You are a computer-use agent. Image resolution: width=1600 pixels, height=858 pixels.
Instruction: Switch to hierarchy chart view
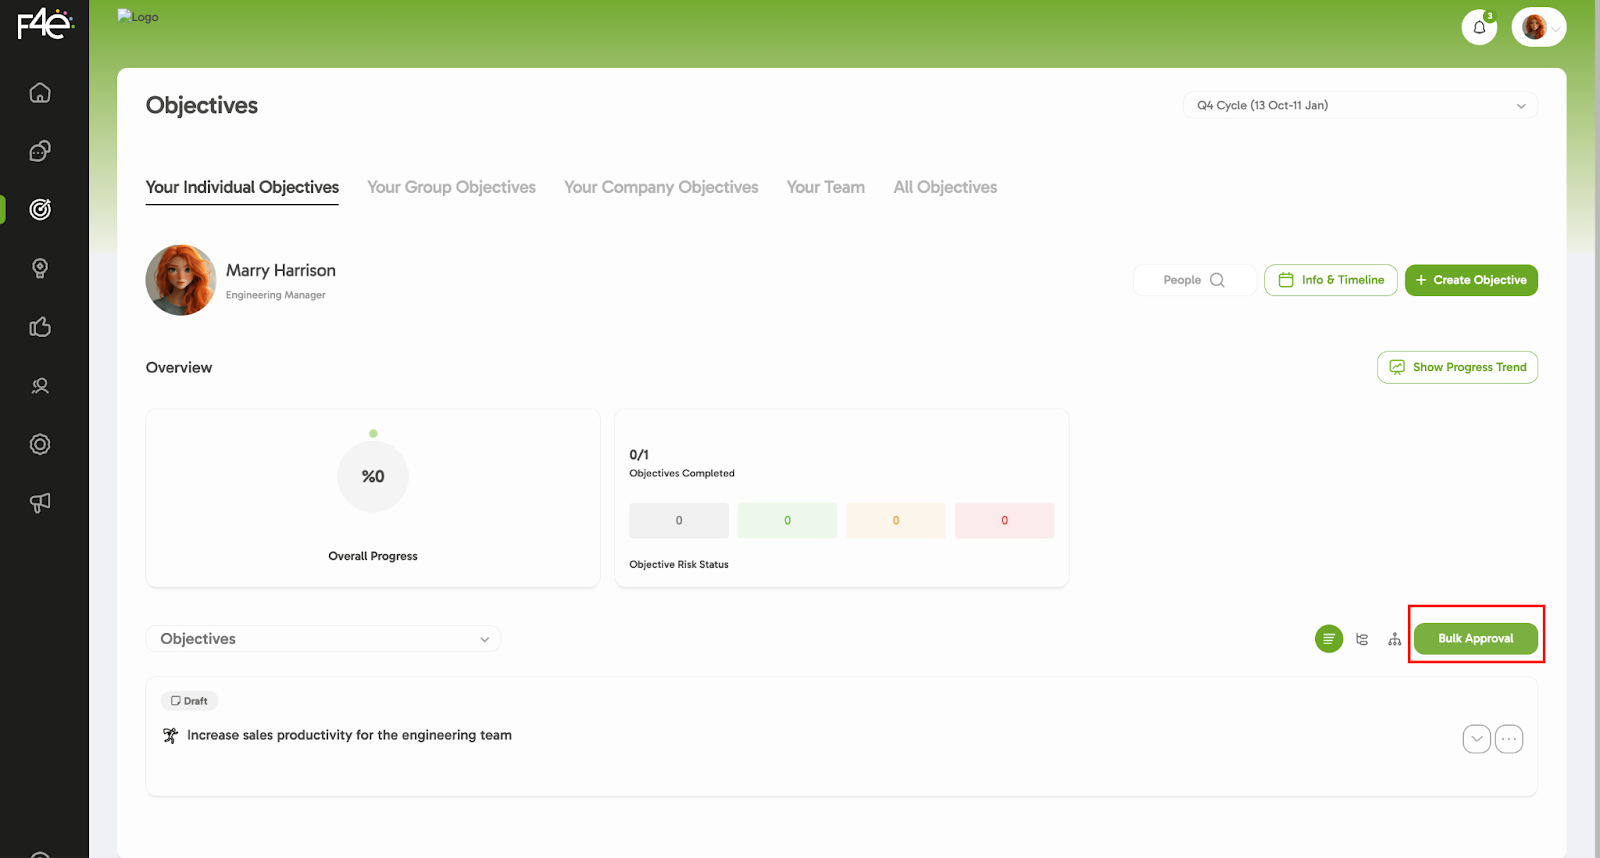[1394, 639]
